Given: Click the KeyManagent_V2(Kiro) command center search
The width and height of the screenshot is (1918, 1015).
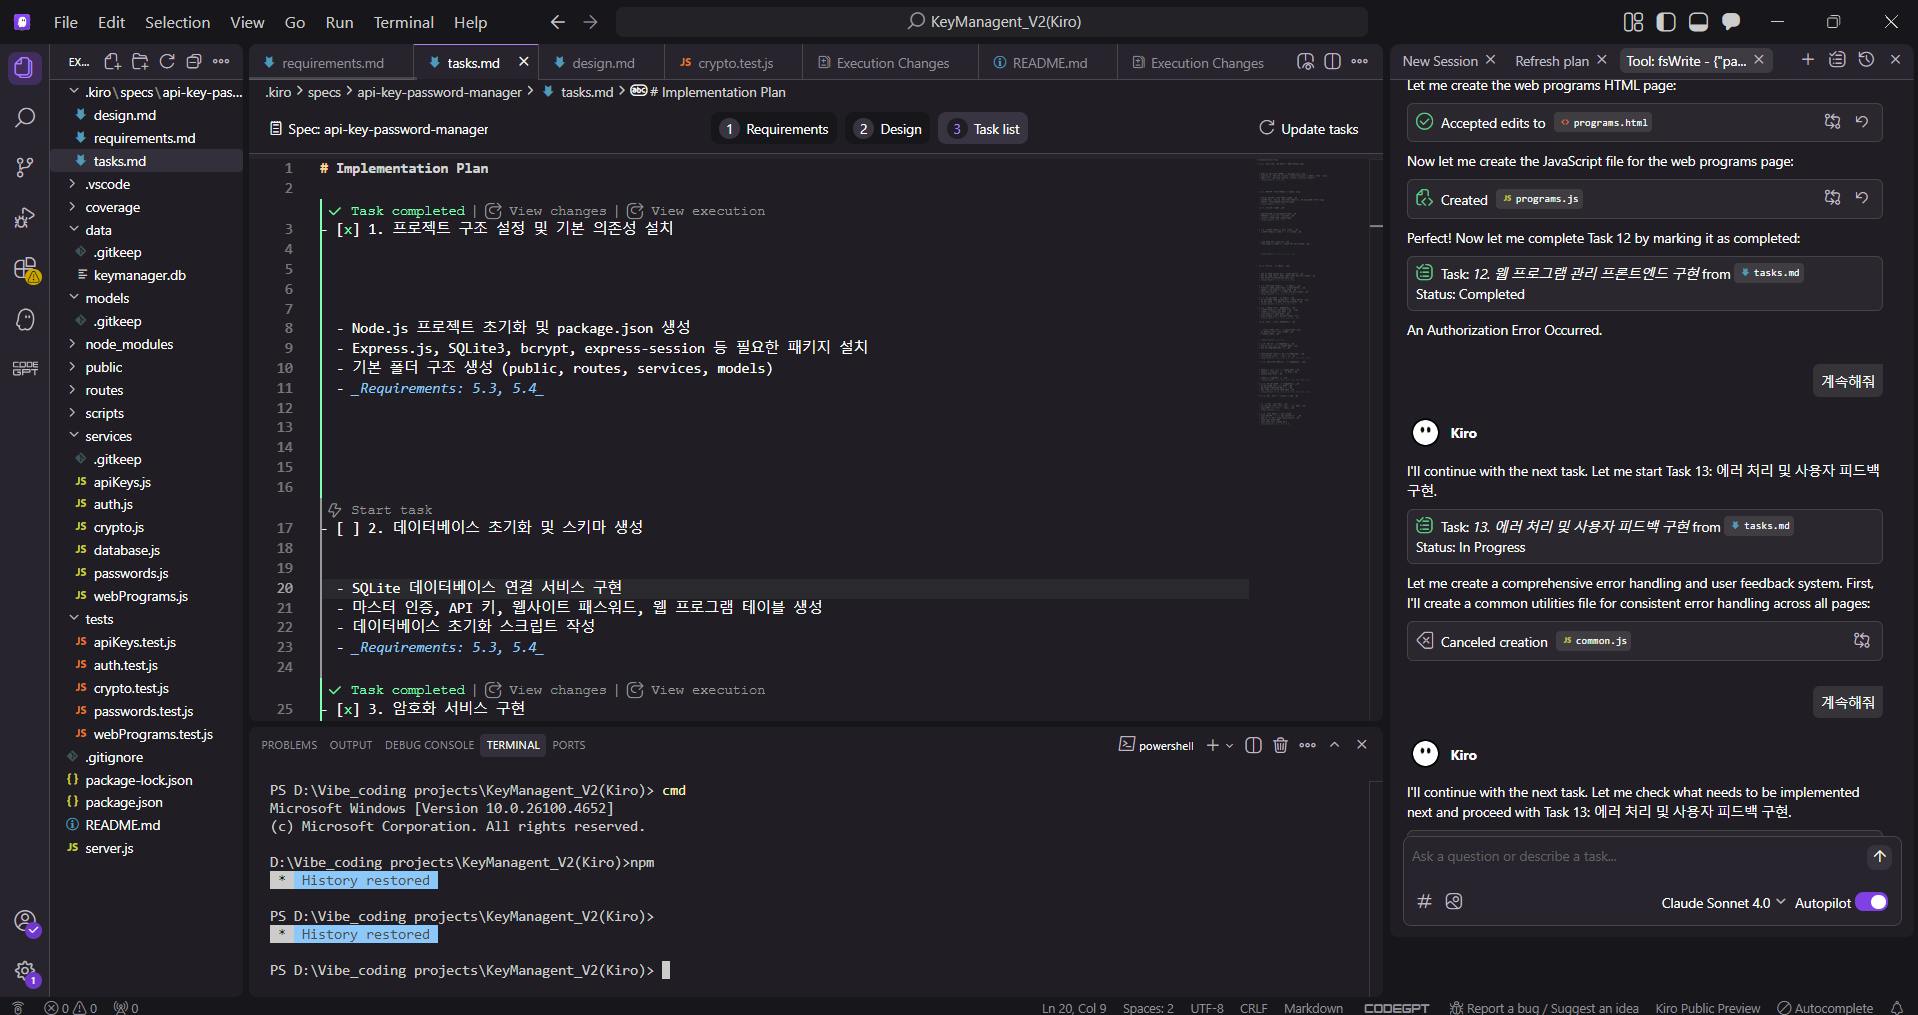Looking at the screenshot, I should pos(992,22).
